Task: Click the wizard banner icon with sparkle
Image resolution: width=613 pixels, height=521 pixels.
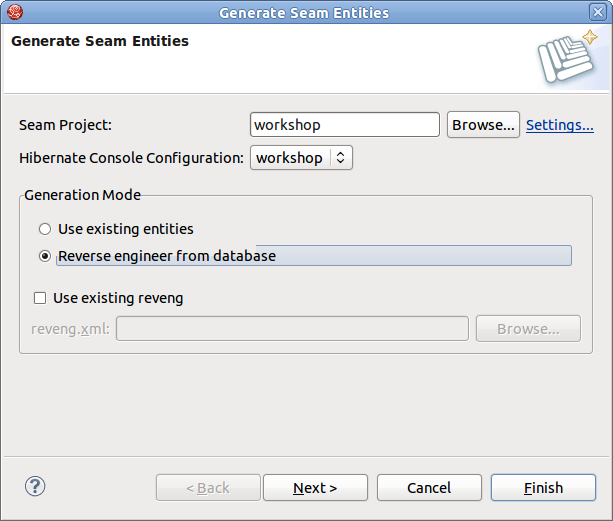Action: tap(566, 57)
